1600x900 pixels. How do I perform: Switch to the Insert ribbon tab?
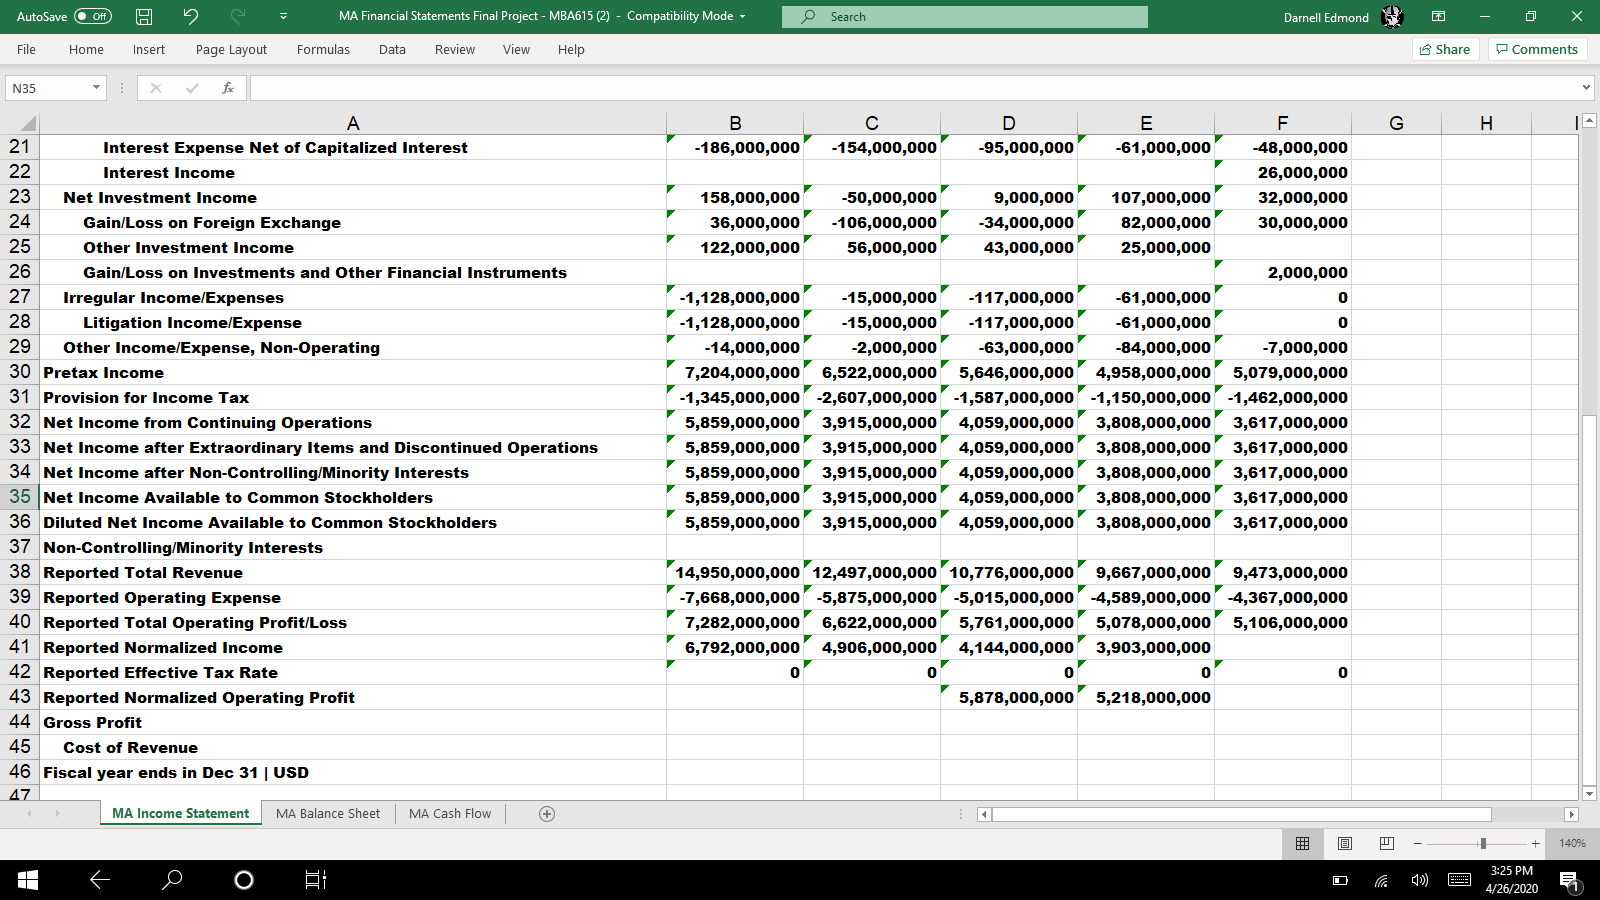pyautogui.click(x=149, y=49)
